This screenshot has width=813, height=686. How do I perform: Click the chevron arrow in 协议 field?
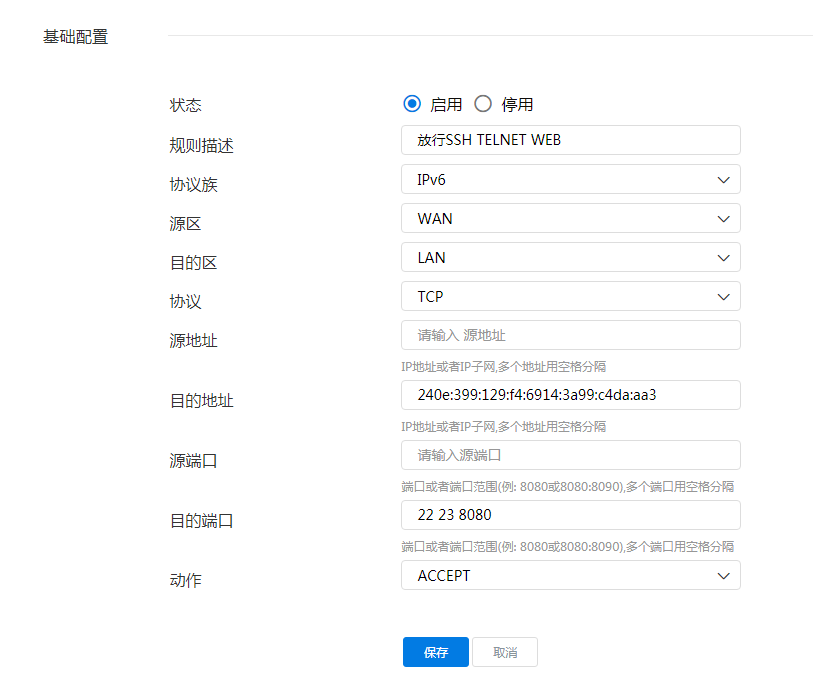[x=724, y=297]
